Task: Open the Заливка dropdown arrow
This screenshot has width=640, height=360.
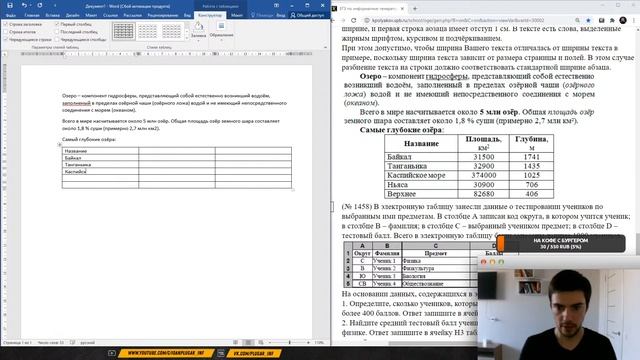Action: [x=198, y=40]
